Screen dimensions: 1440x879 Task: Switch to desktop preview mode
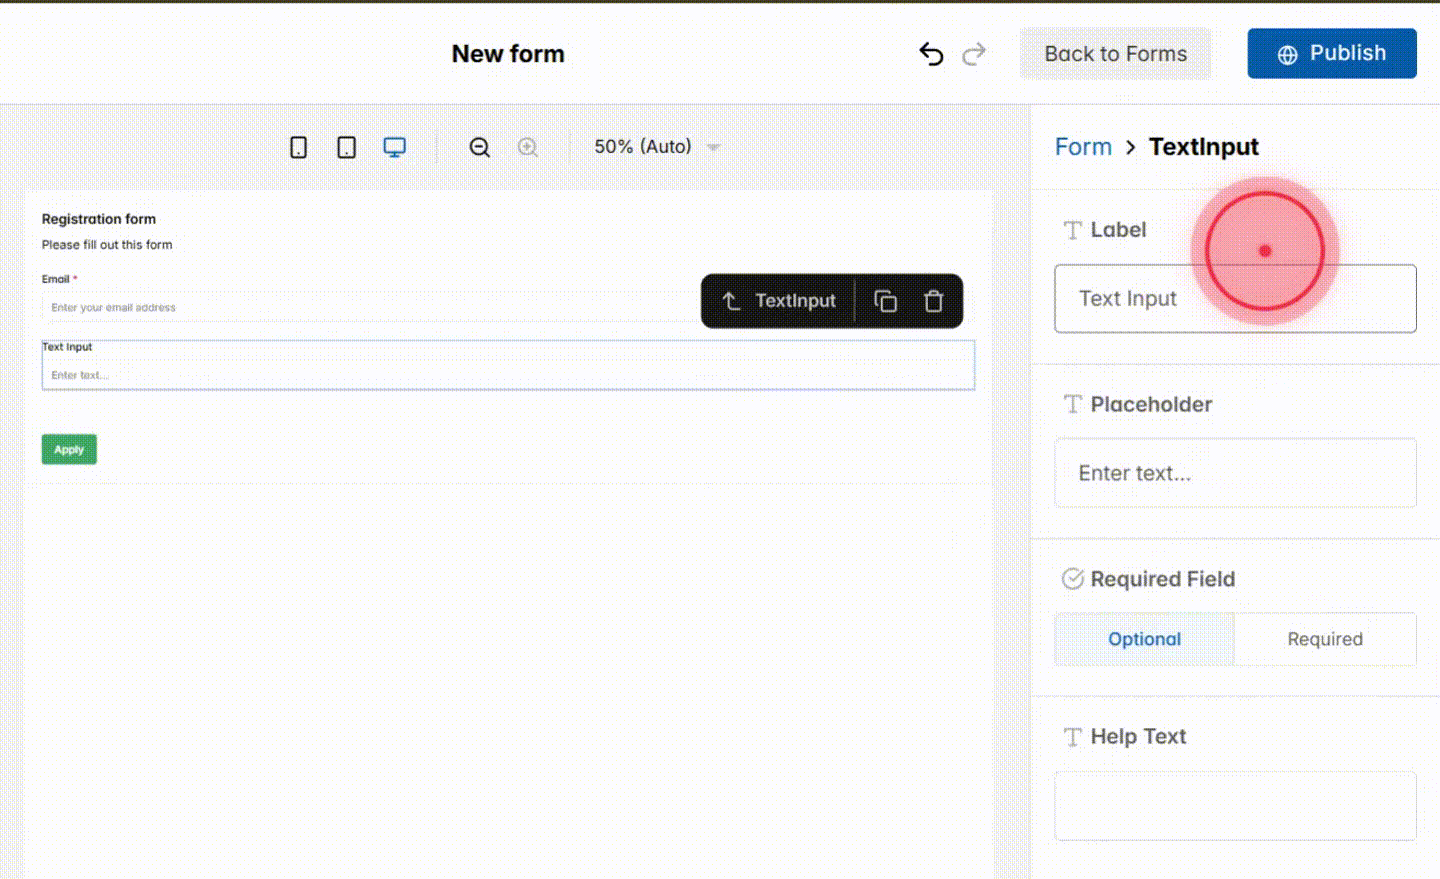pos(394,146)
